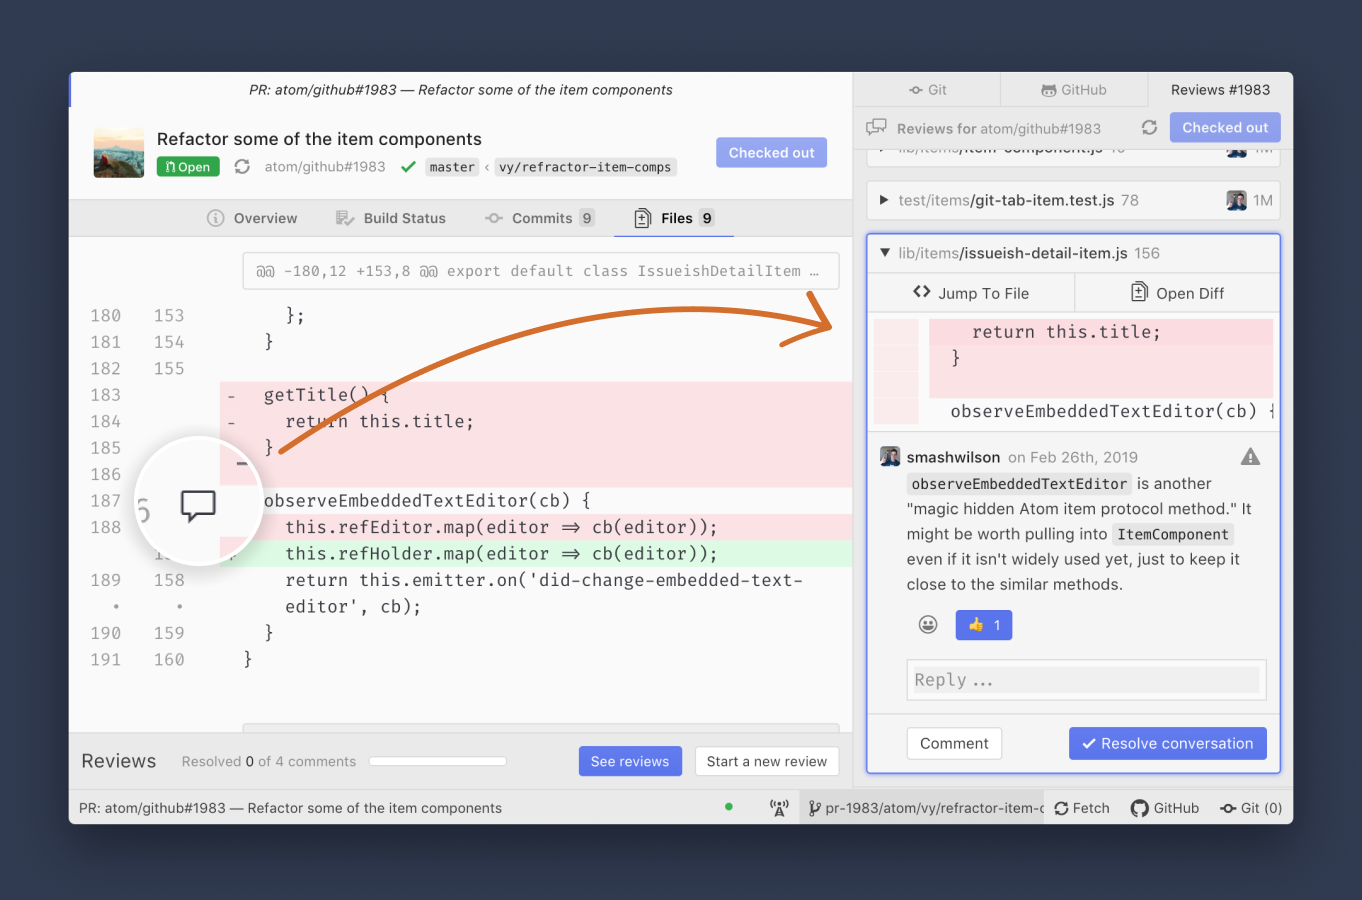Screen dimensions: 1362x900
Task: Click the warning triangle on the review comment
Action: (x=1250, y=456)
